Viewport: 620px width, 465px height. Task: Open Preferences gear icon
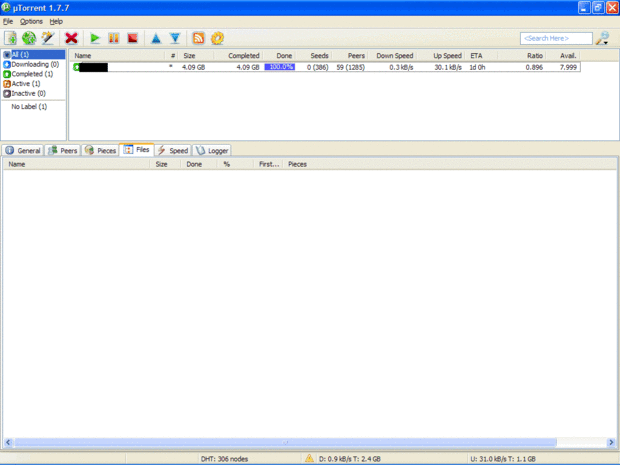pyautogui.click(x=217, y=38)
